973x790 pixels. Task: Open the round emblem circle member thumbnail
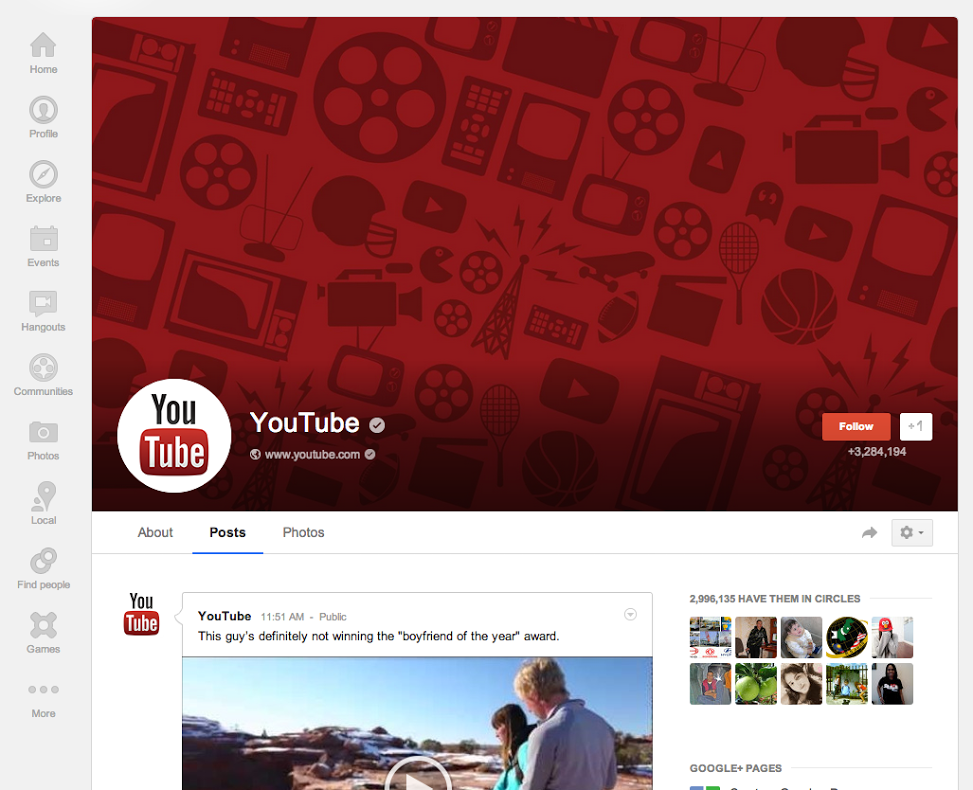tap(847, 637)
